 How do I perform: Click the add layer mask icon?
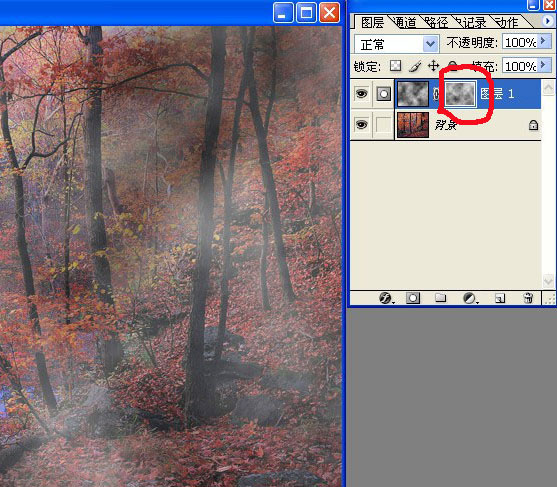tap(413, 298)
